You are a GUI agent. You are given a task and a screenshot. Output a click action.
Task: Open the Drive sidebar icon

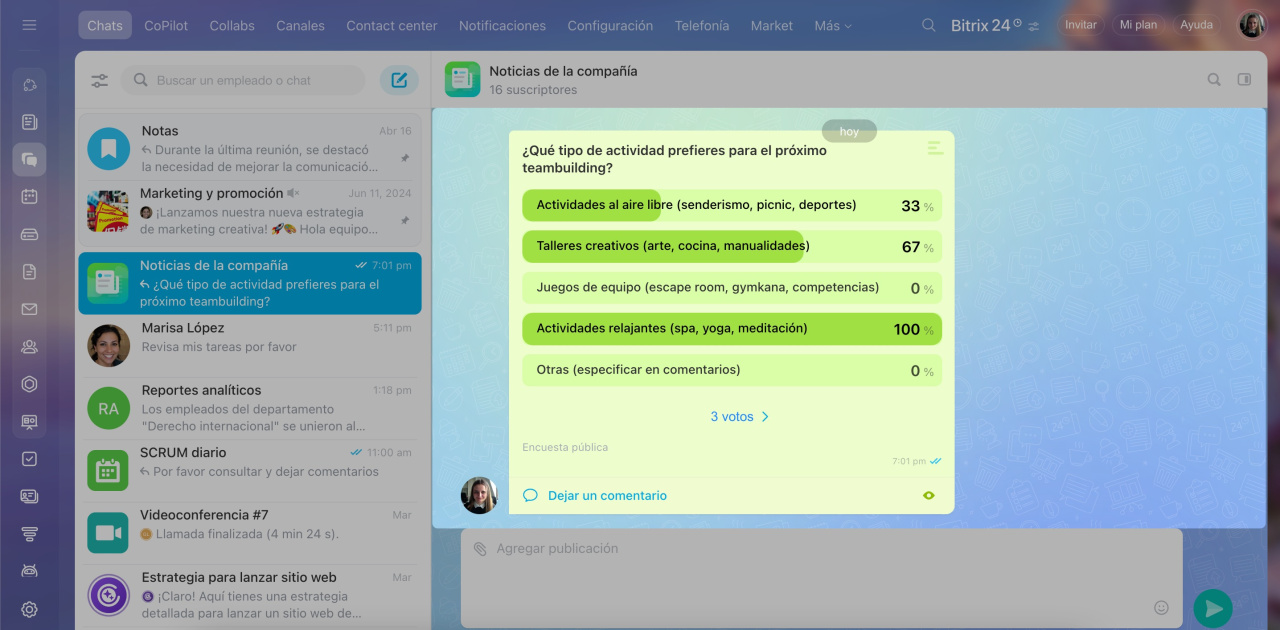coord(29,234)
